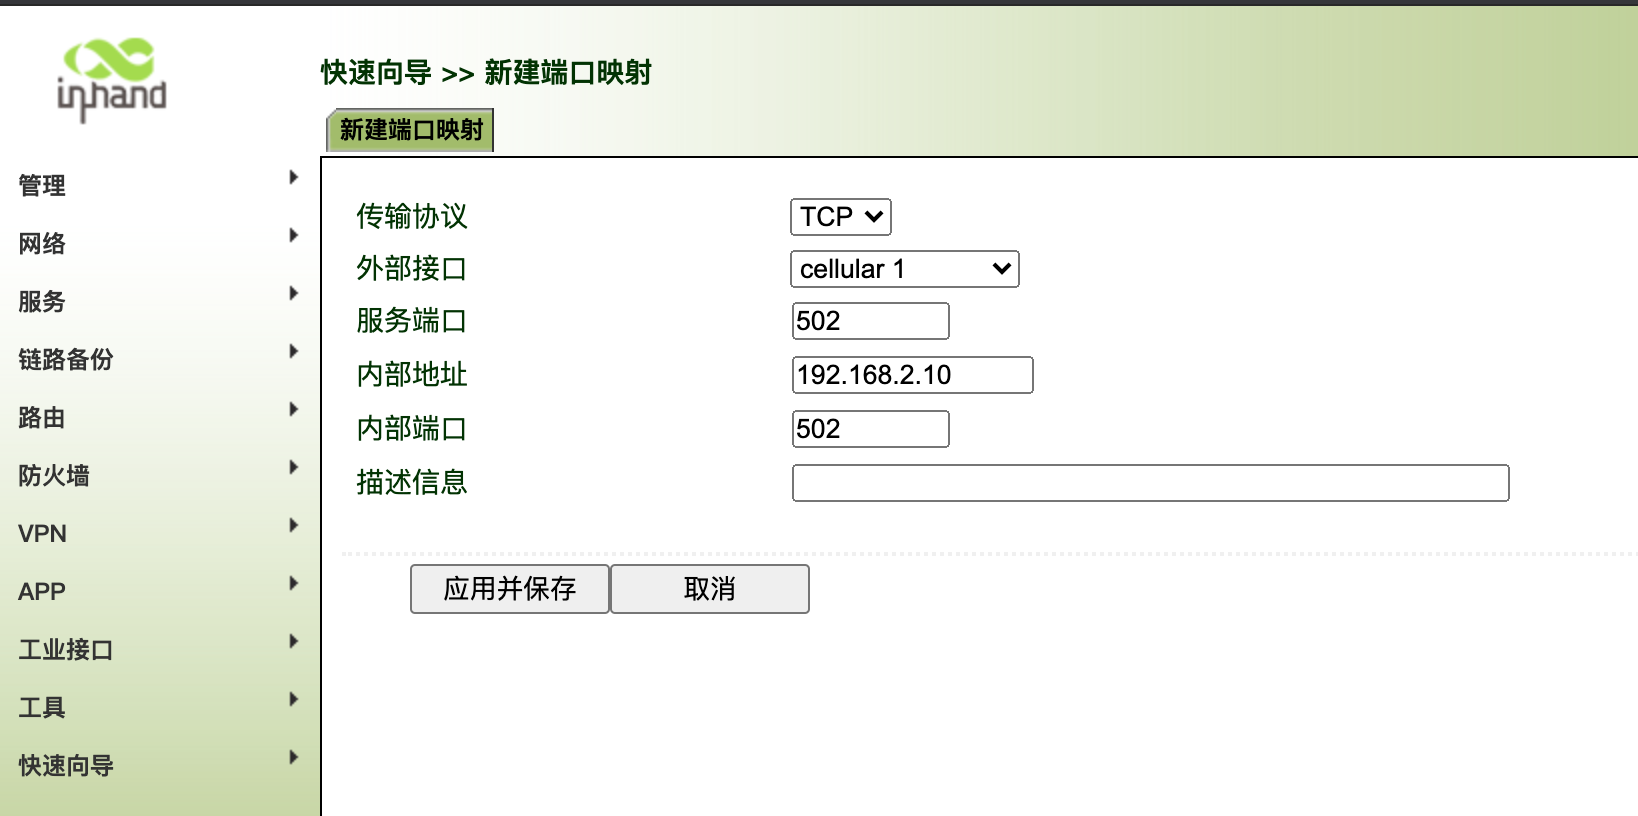Expand the 管理 menu arrow
Image resolution: width=1638 pixels, height=816 pixels.
point(293,178)
